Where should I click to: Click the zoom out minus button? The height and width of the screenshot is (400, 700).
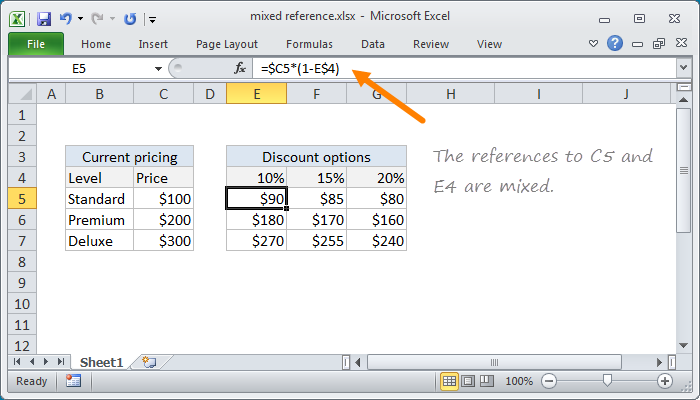[547, 381]
